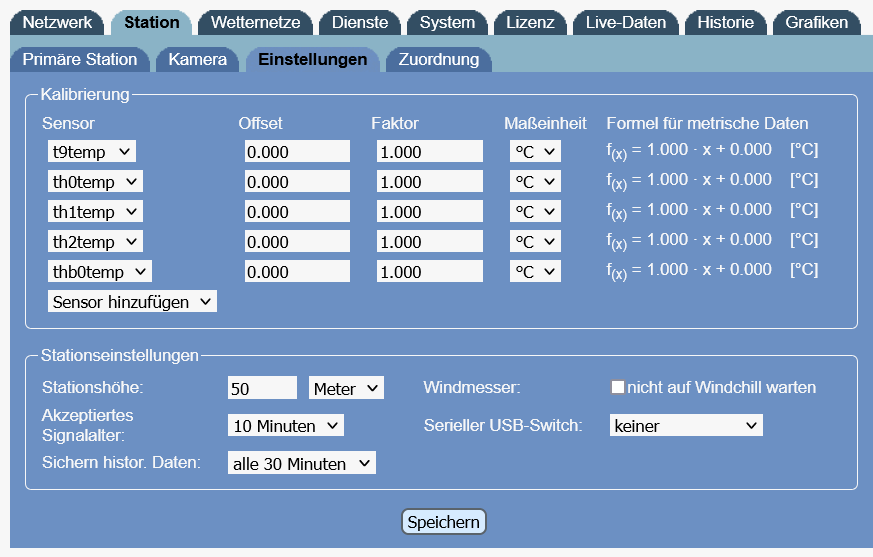
Task: Select the Kamera sub-tab
Action: point(197,59)
